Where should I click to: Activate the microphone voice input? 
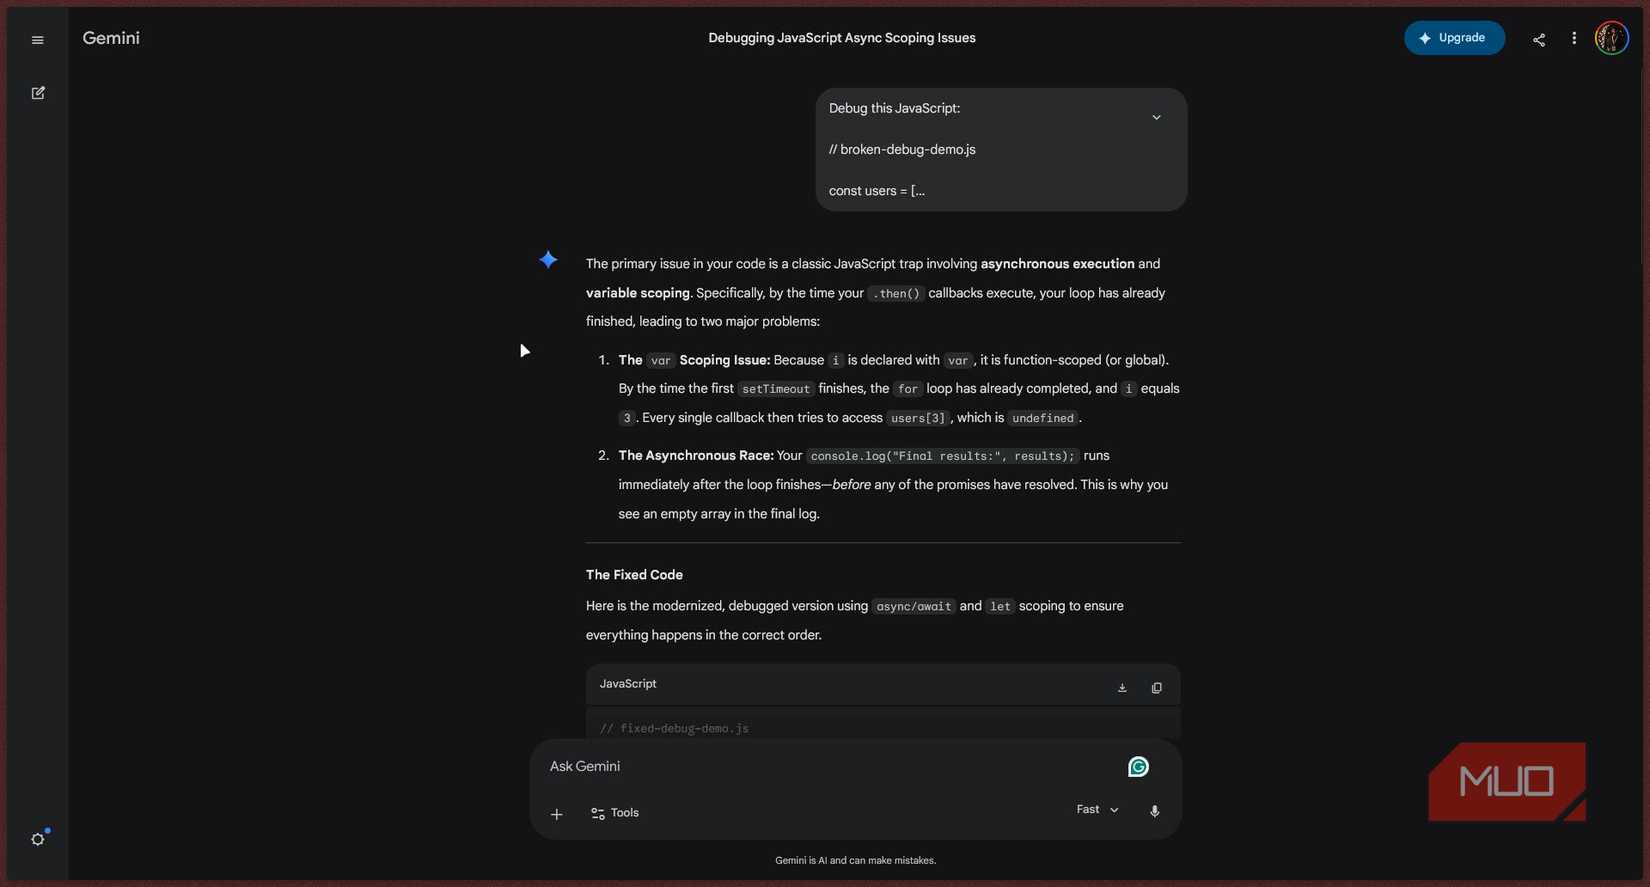(x=1155, y=811)
